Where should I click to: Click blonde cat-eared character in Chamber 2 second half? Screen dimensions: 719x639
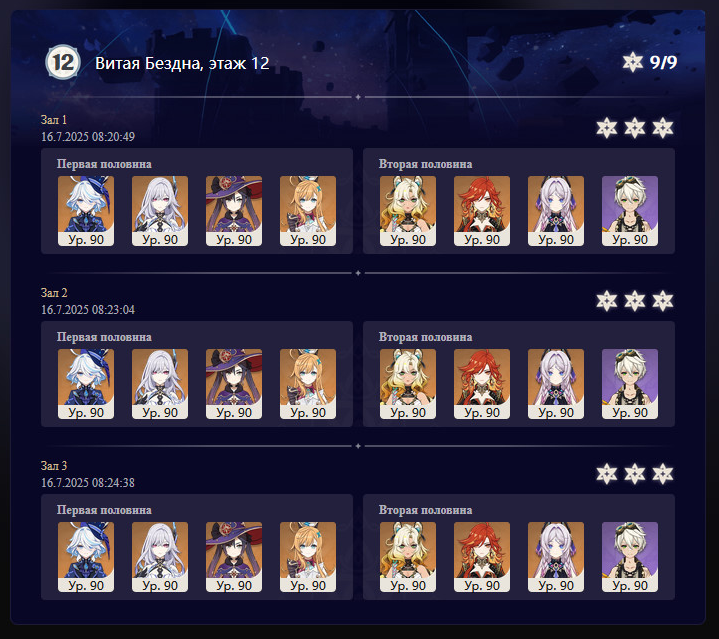[x=408, y=384]
